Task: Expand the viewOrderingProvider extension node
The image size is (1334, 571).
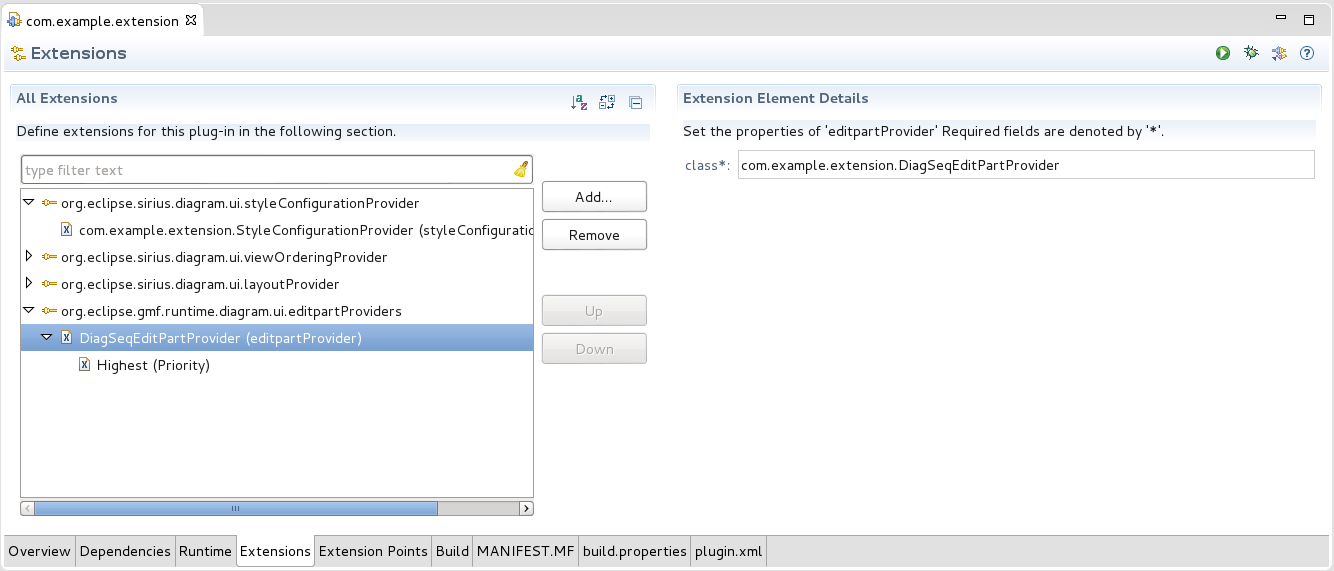Action: point(29,257)
